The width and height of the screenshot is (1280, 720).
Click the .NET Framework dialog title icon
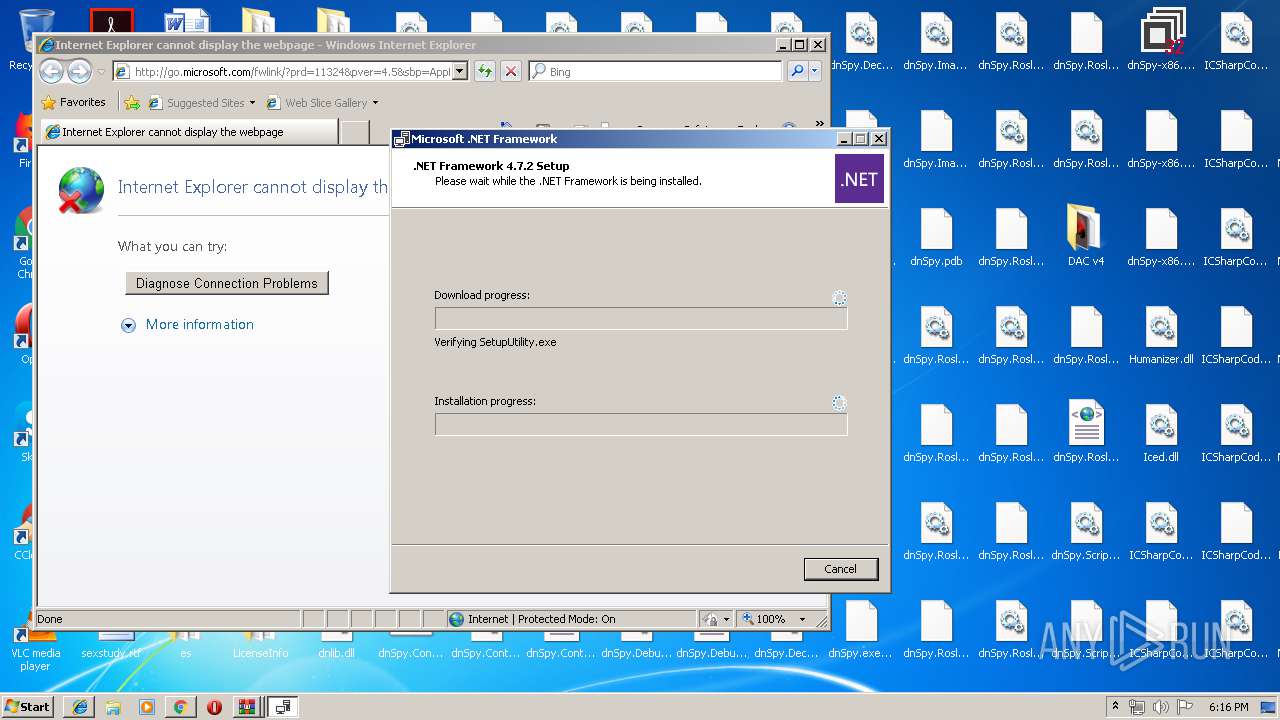point(402,139)
